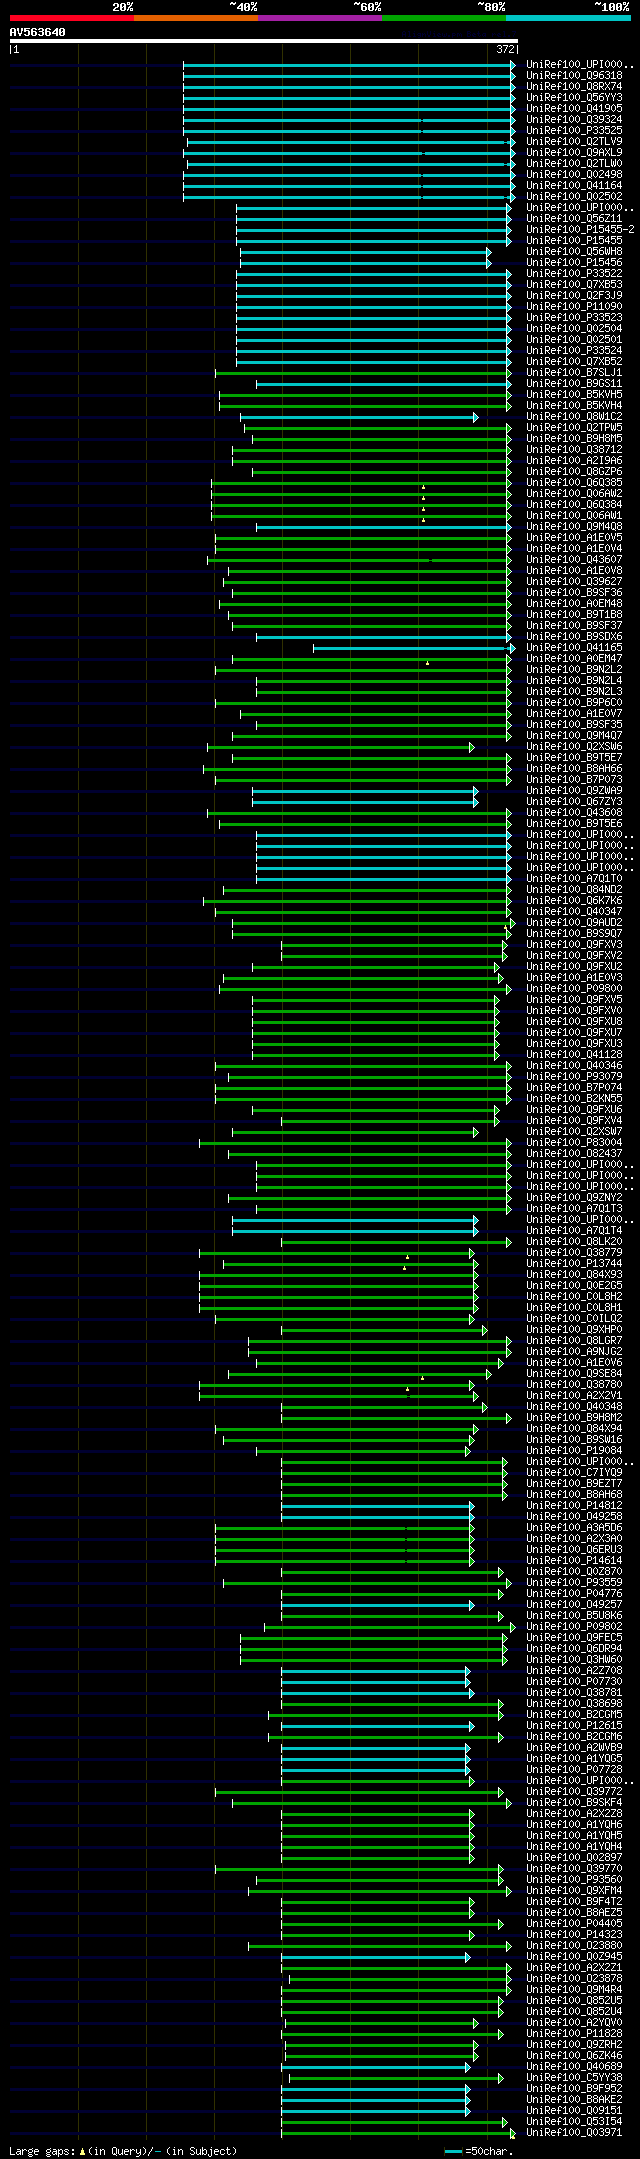Select hit label UniRef100_B9SDX6

(574, 636)
